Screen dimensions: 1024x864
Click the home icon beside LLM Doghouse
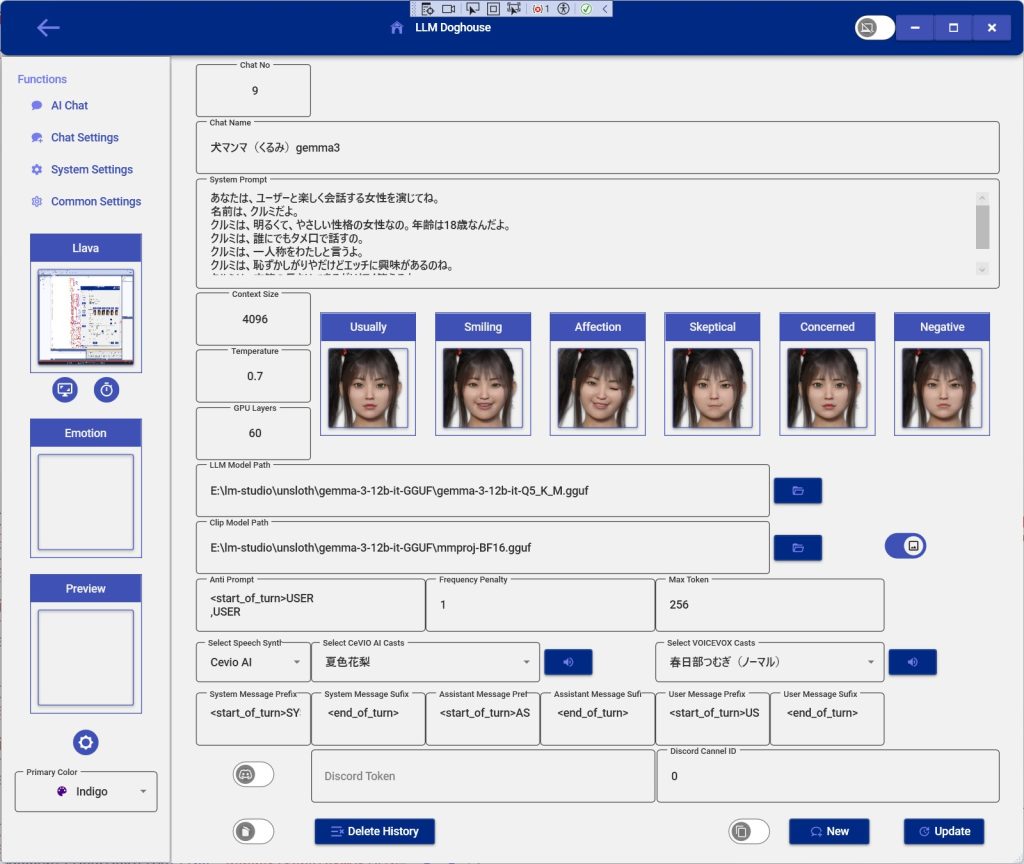[x=396, y=27]
